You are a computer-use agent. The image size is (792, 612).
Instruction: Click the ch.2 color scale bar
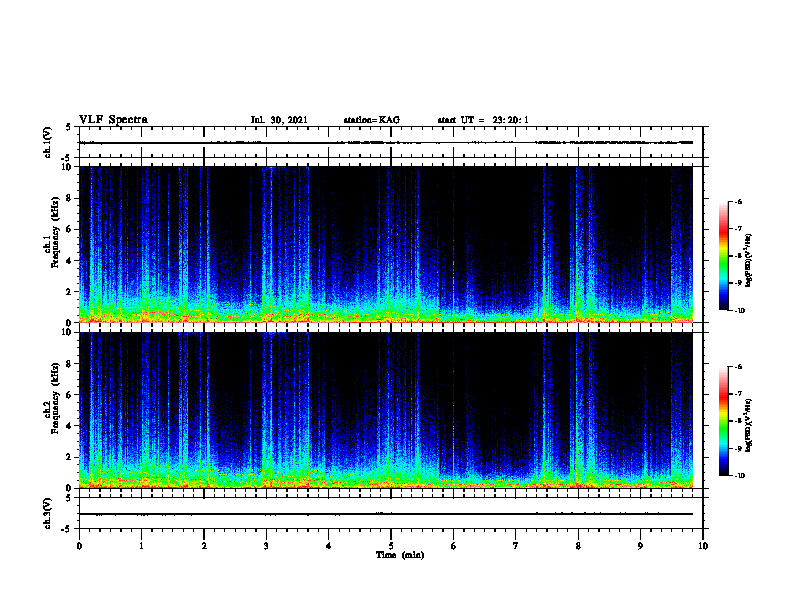pyautogui.click(x=723, y=421)
